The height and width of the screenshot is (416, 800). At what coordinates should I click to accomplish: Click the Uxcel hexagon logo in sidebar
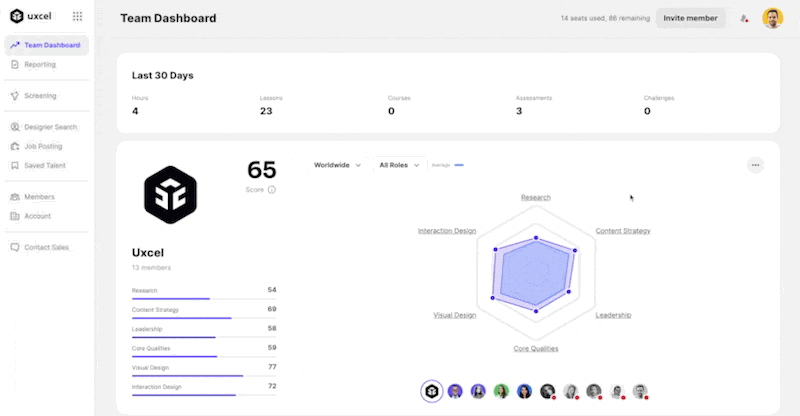pyautogui.click(x=17, y=16)
